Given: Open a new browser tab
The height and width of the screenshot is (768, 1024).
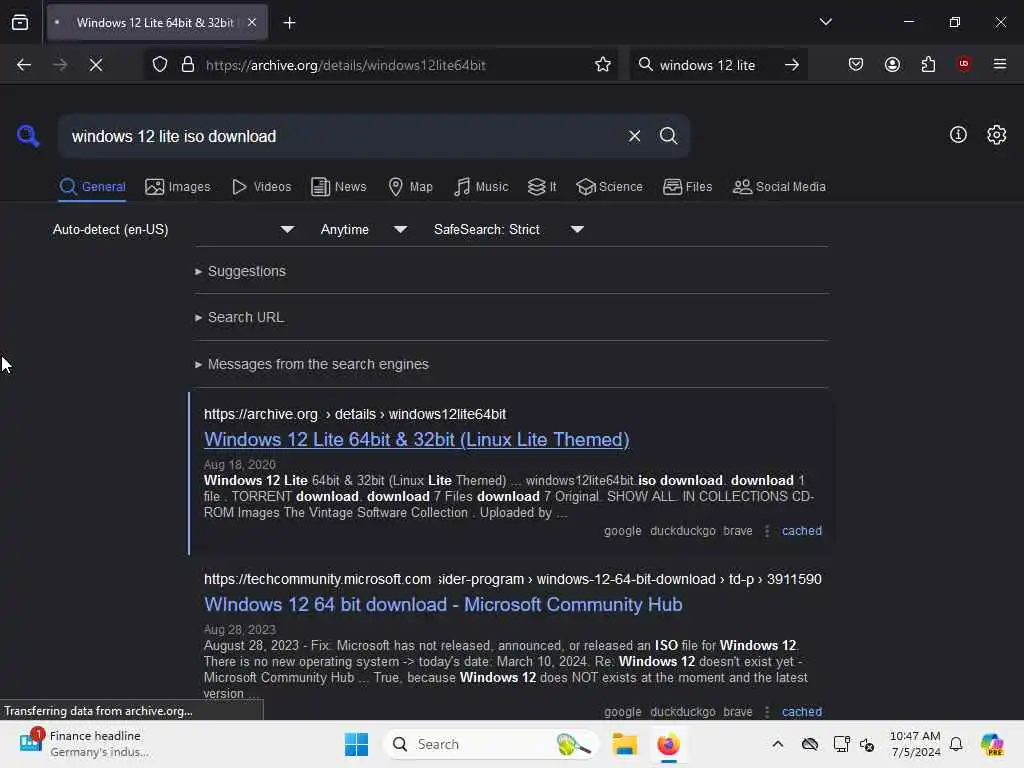Looking at the screenshot, I should [x=289, y=23].
